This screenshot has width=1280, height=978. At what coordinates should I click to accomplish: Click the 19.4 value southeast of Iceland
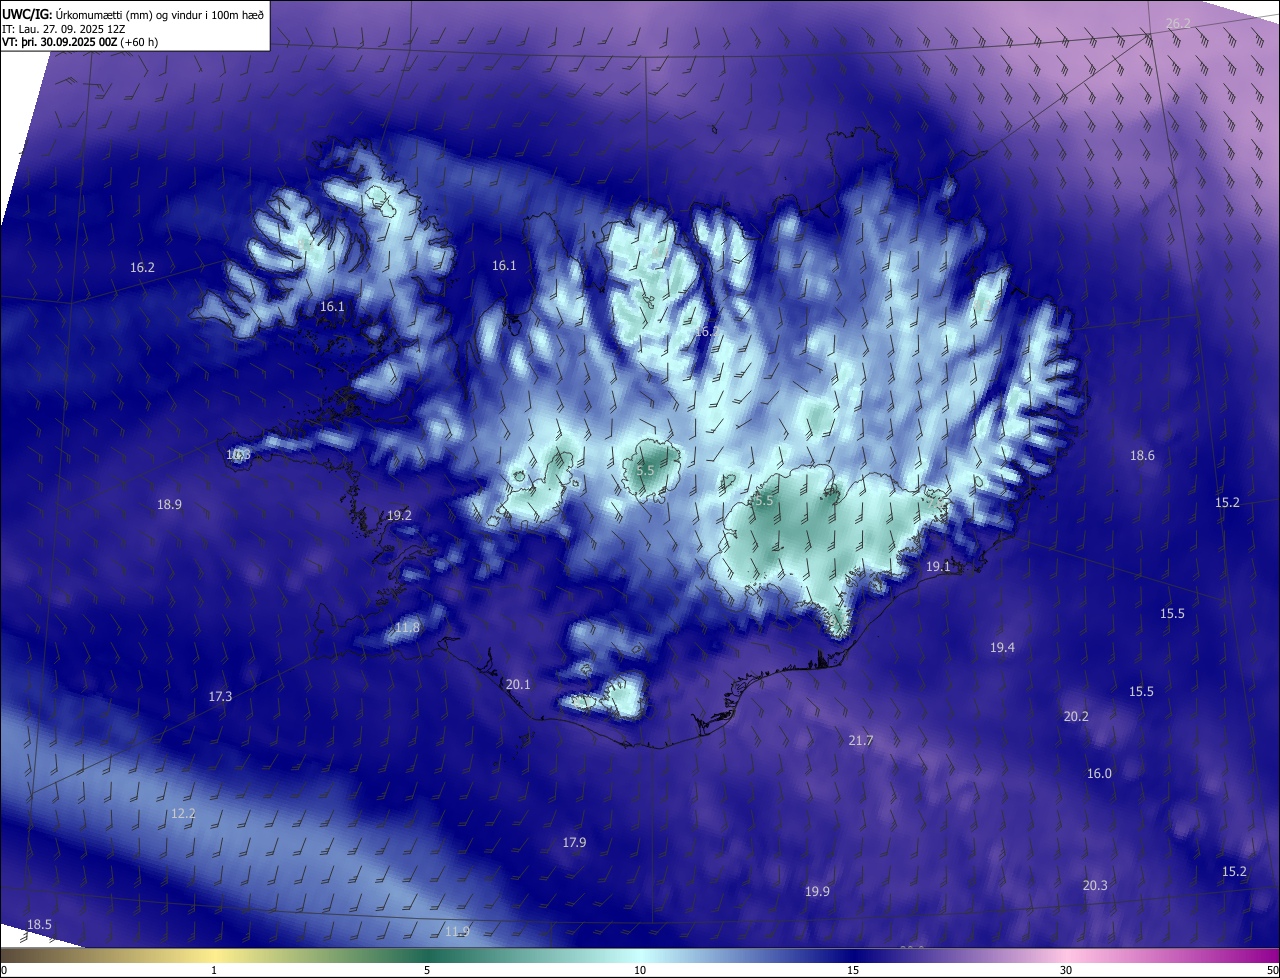click(1002, 648)
